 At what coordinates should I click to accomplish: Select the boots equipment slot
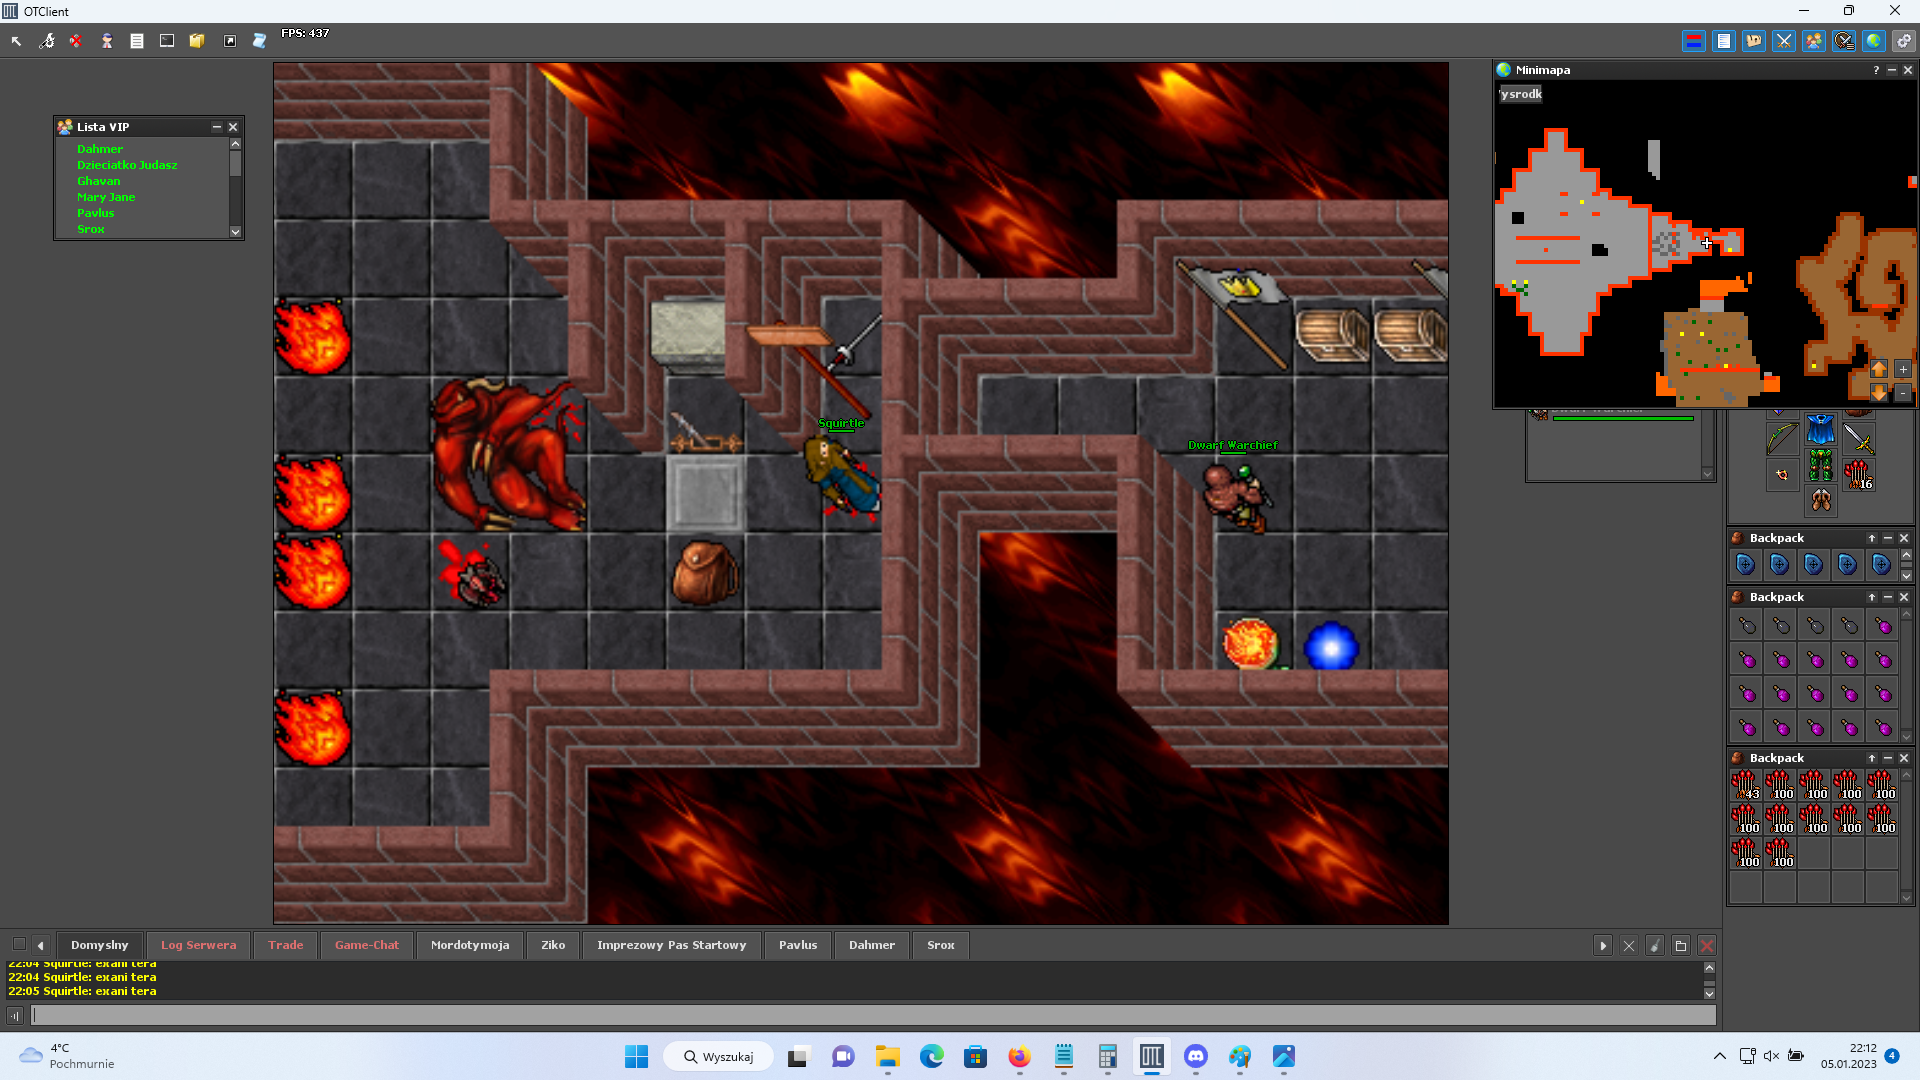[1821, 502]
